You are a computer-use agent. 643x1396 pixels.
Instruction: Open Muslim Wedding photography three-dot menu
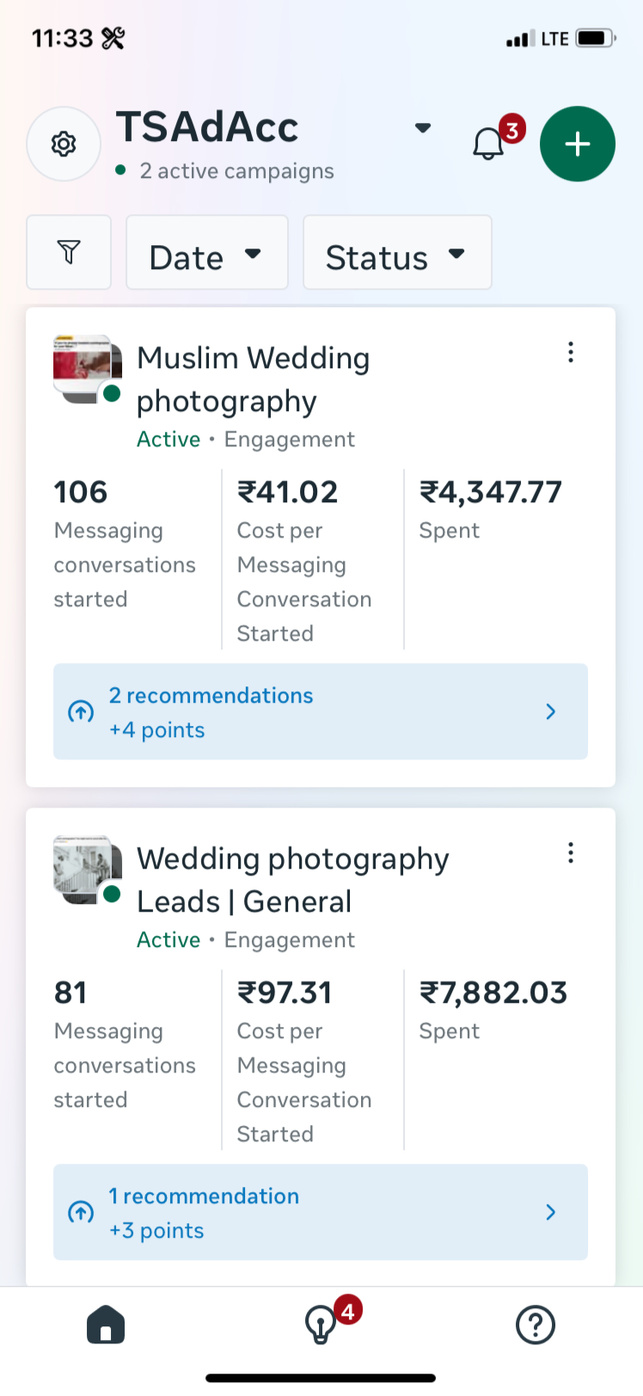[570, 352]
